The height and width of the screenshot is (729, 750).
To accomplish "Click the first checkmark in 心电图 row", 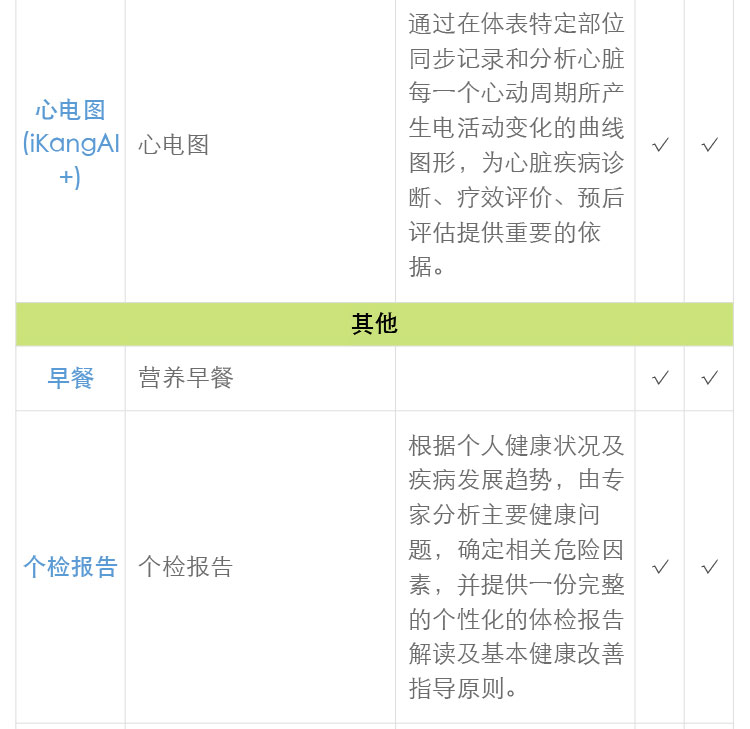I will (x=660, y=145).
